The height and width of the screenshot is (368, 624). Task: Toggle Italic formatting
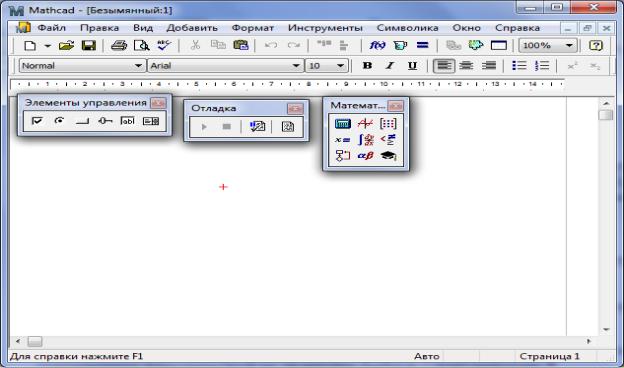[390, 66]
